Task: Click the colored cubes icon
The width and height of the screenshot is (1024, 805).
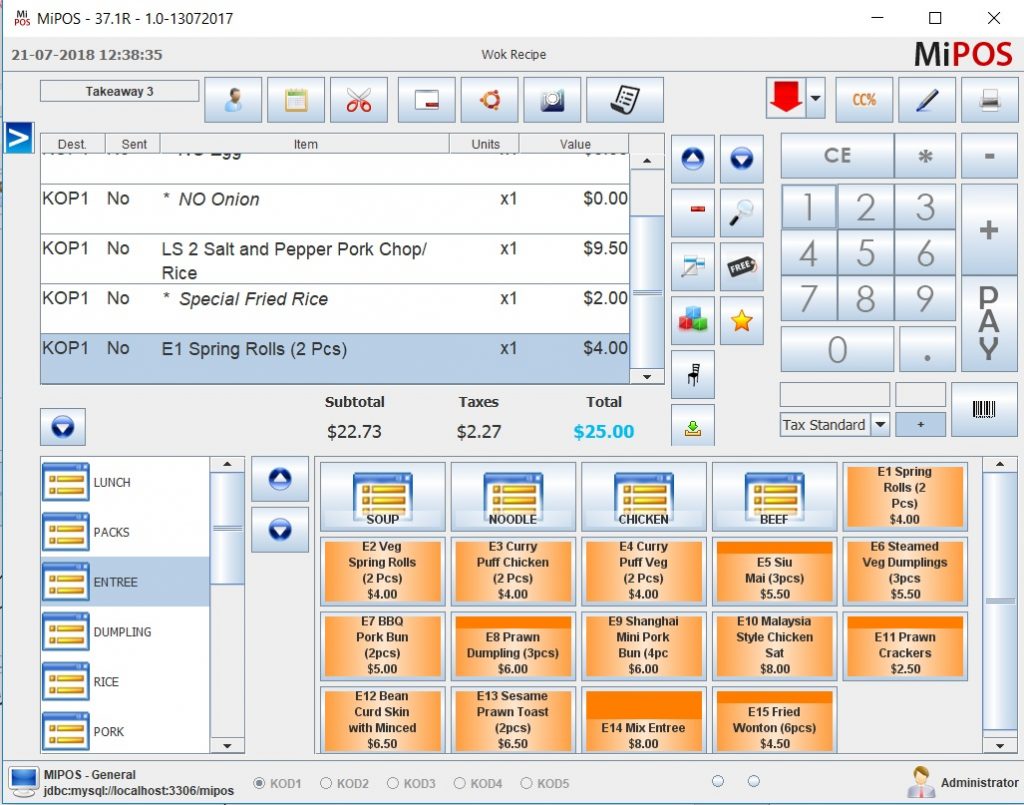Action: tap(693, 320)
